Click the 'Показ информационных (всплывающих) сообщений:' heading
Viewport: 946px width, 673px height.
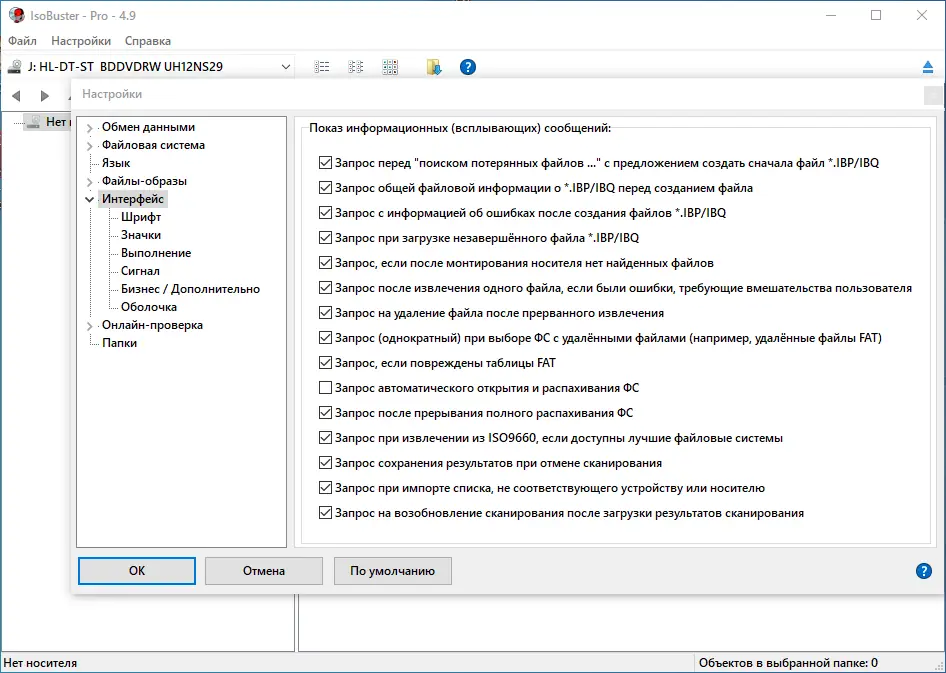click(460, 128)
